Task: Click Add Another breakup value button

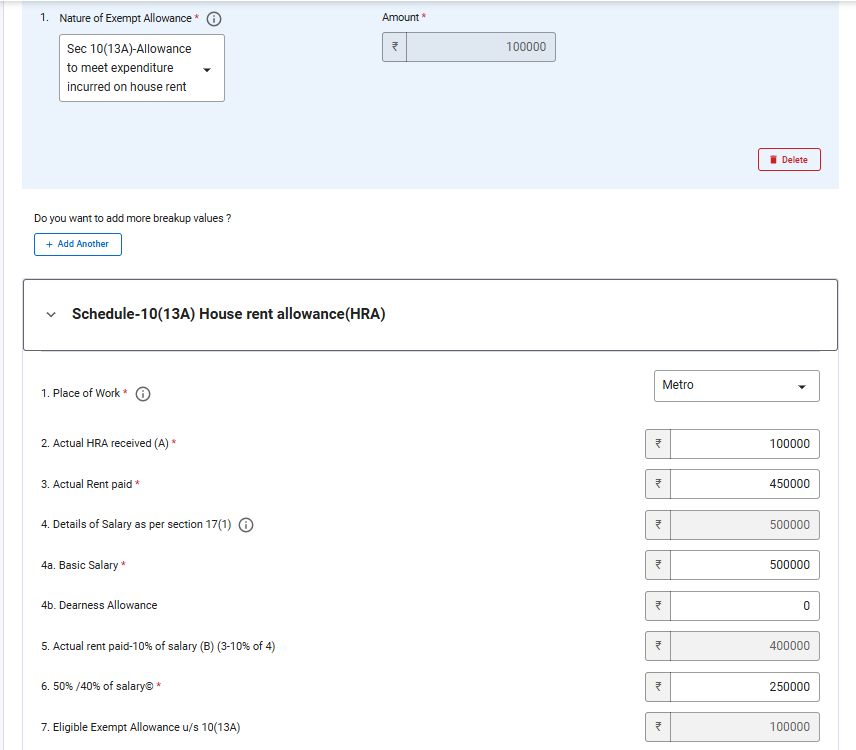Action: [x=78, y=244]
